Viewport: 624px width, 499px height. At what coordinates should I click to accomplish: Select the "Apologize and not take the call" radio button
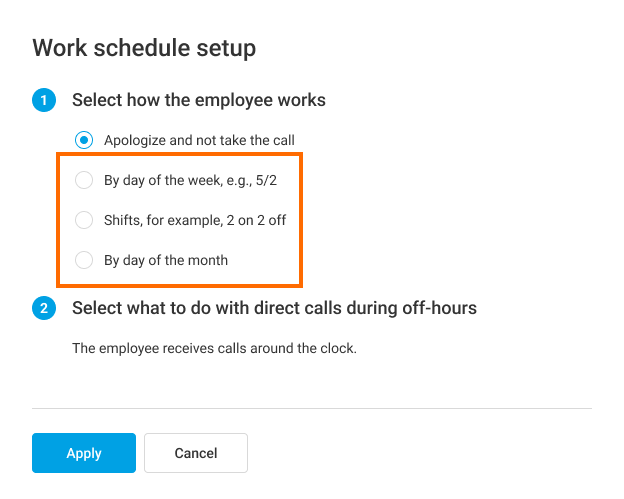pyautogui.click(x=84, y=140)
